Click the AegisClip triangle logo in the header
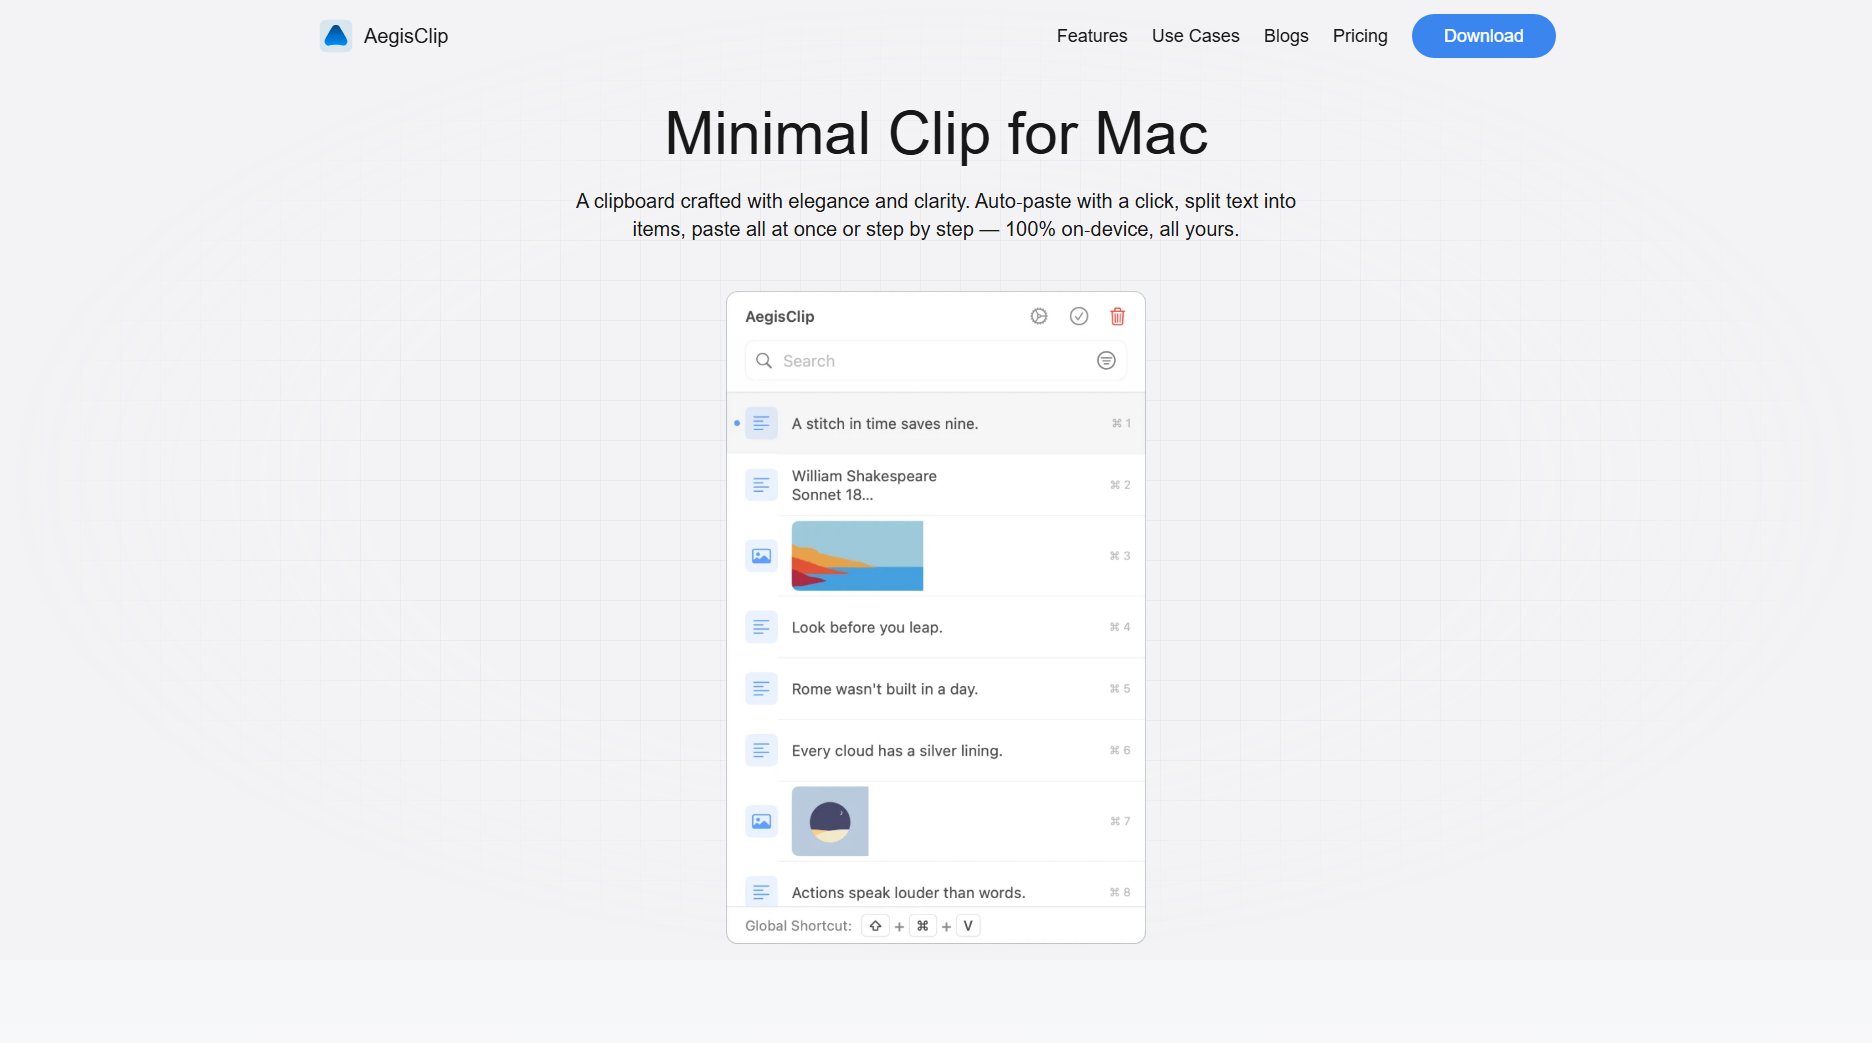This screenshot has height=1043, width=1872. pos(336,35)
